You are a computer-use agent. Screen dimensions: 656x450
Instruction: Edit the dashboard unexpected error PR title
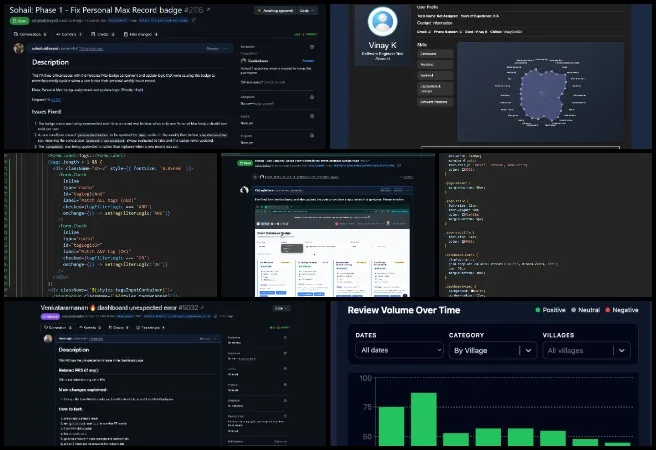[x=202, y=308]
